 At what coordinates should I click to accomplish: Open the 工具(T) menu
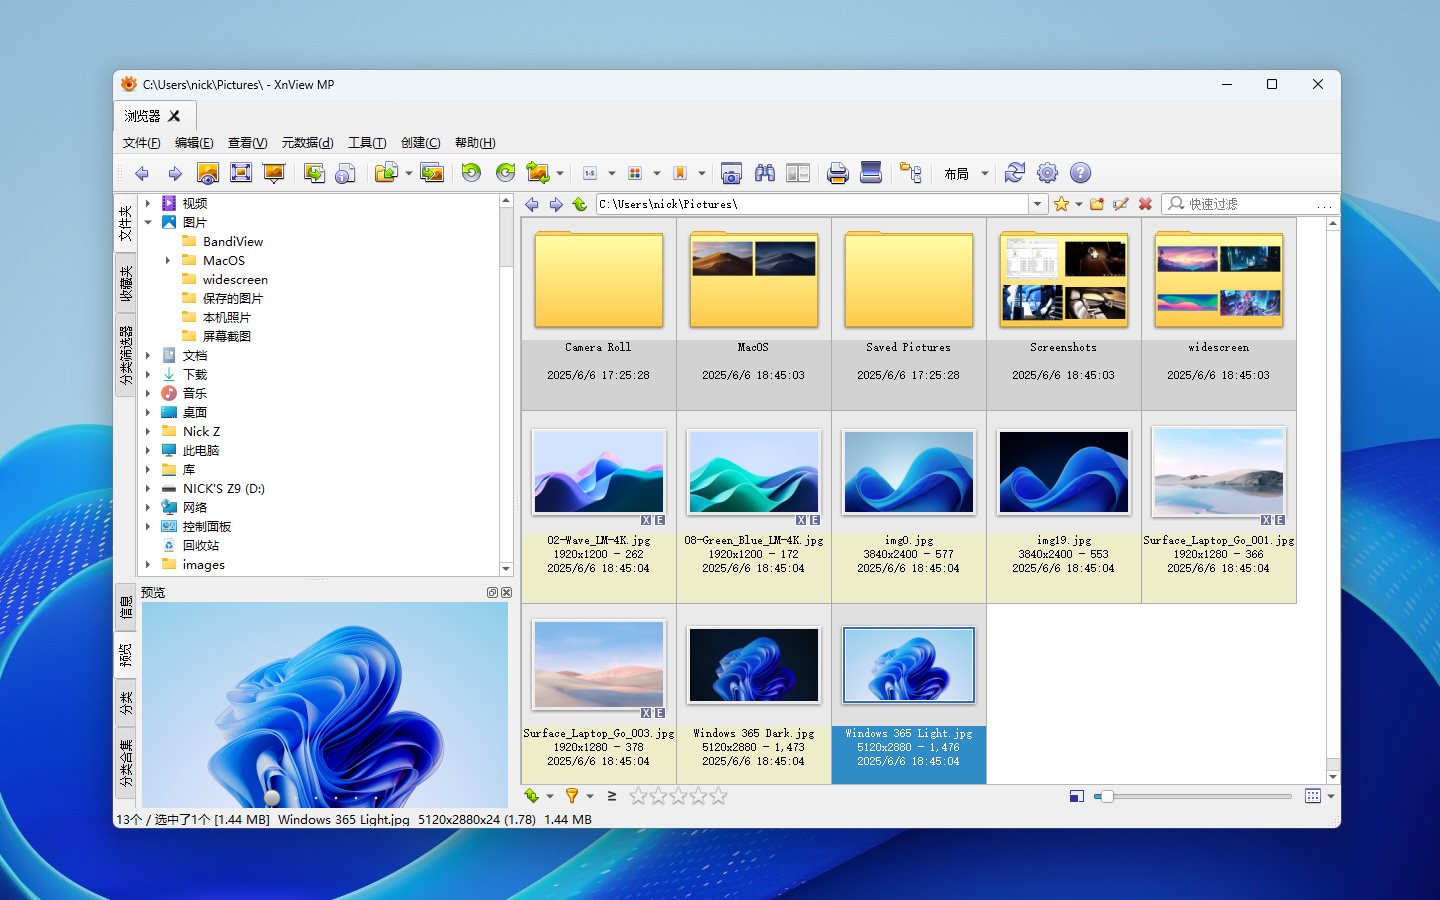(x=367, y=143)
